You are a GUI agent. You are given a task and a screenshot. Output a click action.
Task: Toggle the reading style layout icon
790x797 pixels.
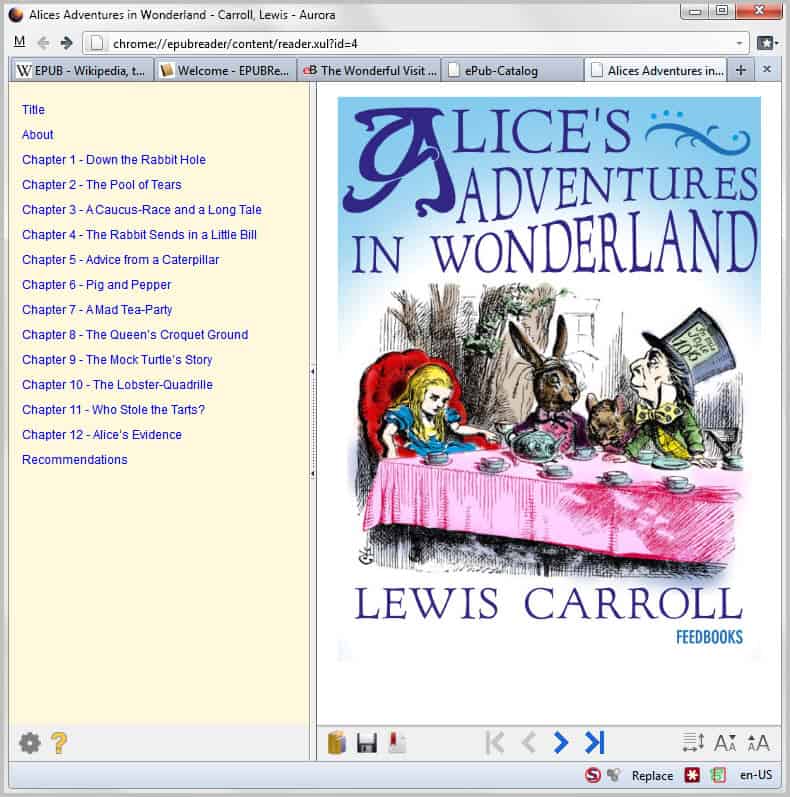pos(693,743)
